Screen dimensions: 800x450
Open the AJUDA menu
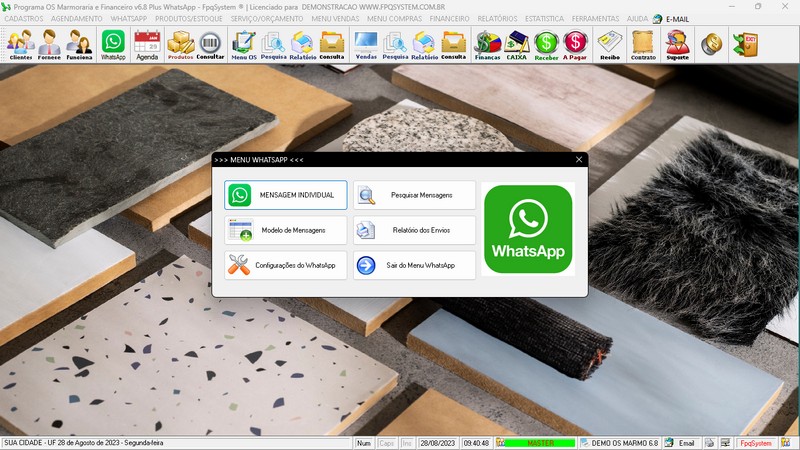coord(637,19)
